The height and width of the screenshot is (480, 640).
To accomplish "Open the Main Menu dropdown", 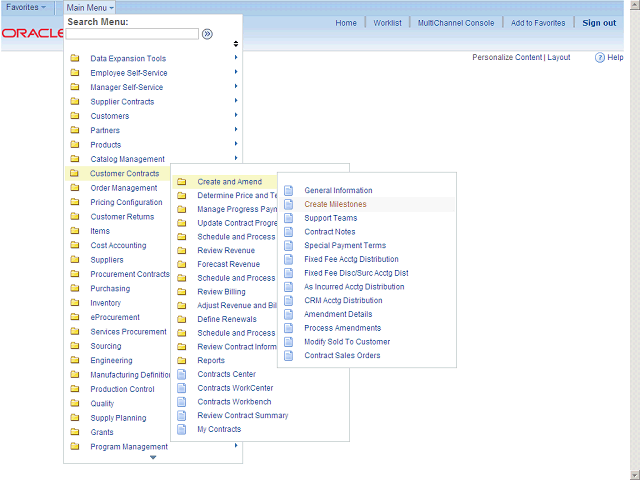I will (x=90, y=8).
